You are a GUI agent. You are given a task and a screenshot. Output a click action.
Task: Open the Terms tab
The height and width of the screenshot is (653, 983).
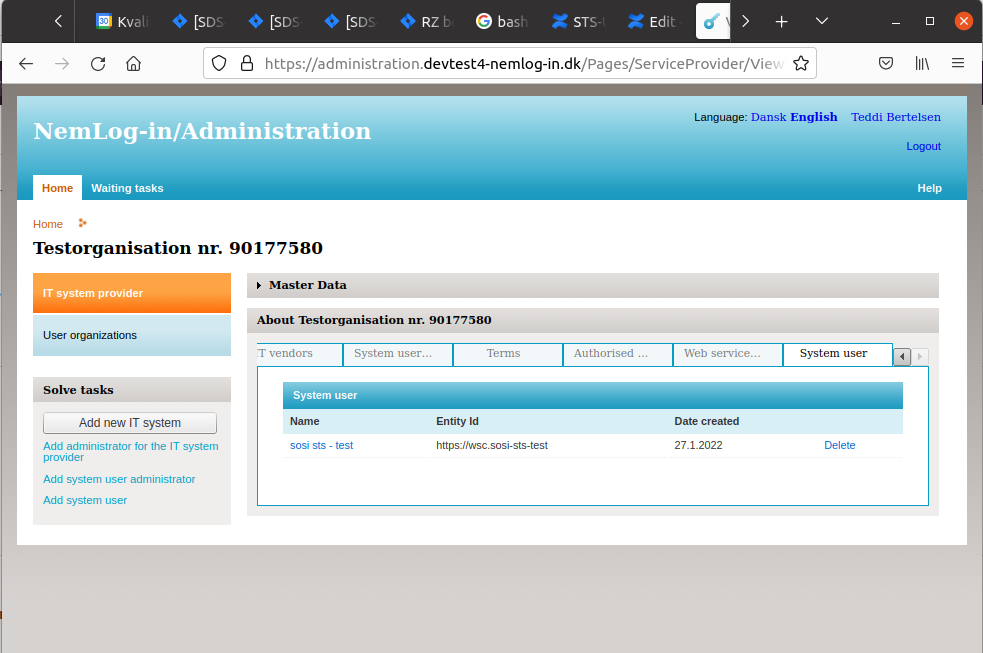[x=503, y=354]
